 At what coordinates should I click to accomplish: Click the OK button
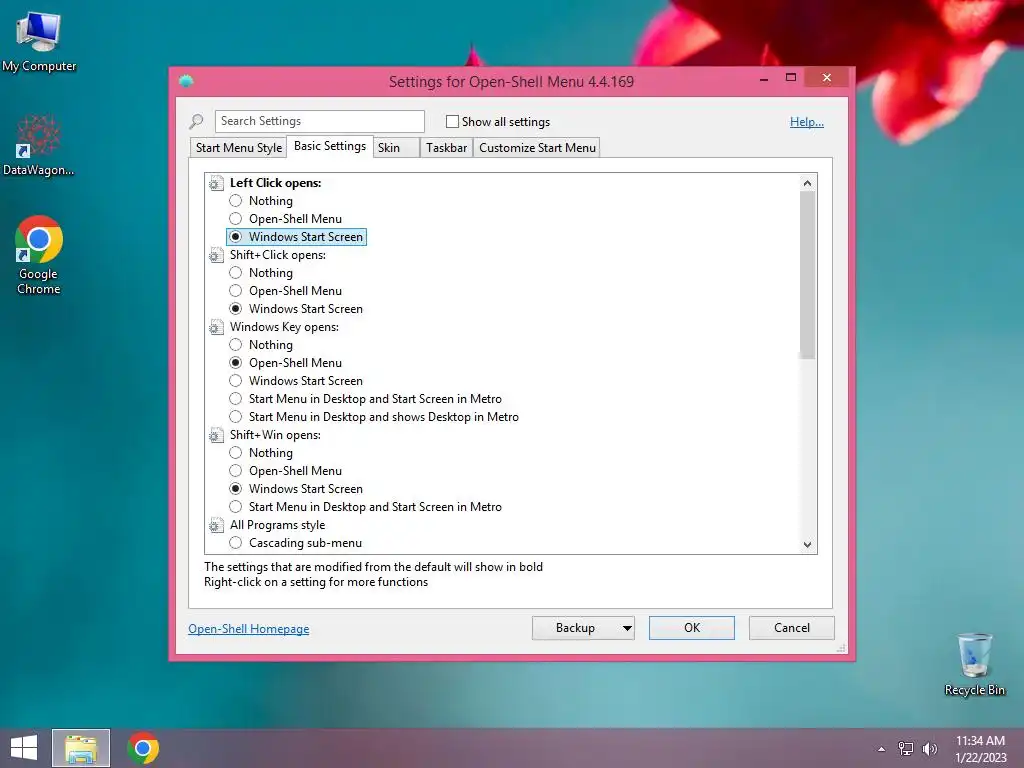pos(692,628)
